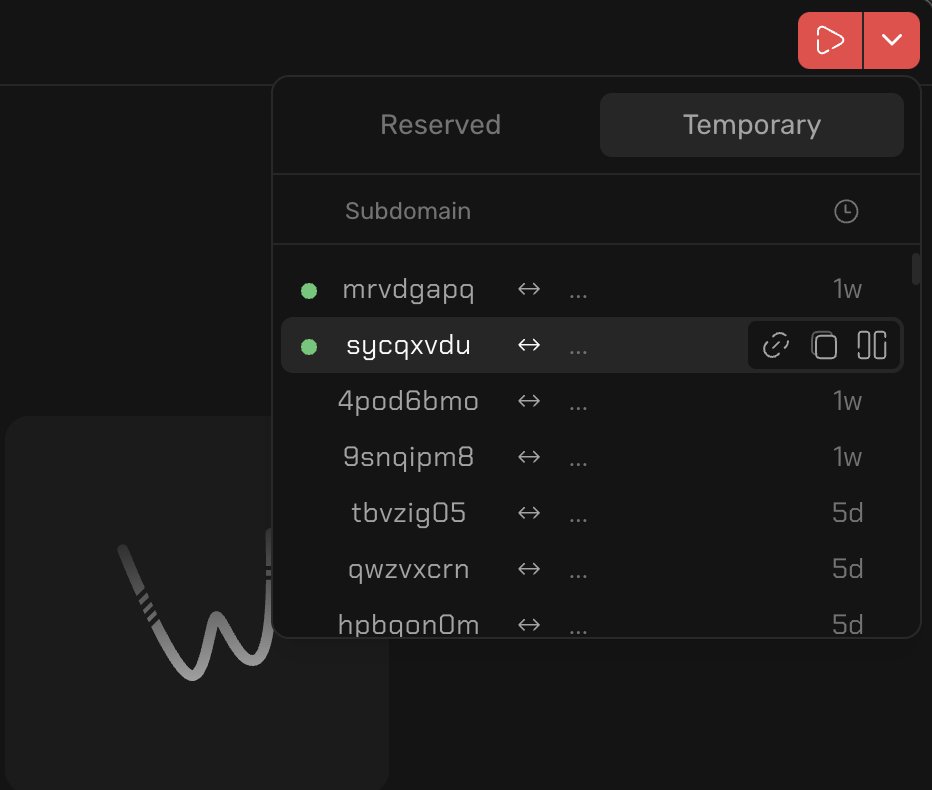Select the 9snqipm8 subdomain entry
This screenshot has height=790, width=932.
click(x=408, y=458)
